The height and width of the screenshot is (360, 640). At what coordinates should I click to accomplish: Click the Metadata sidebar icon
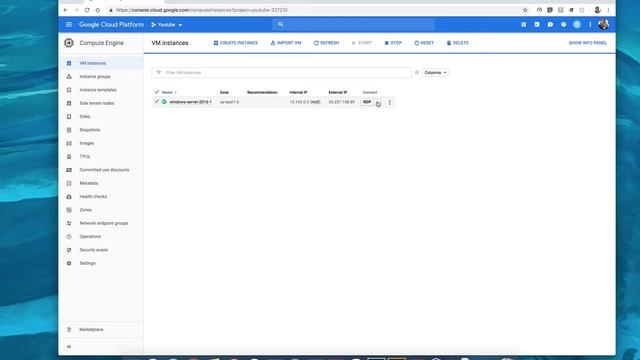pos(69,183)
